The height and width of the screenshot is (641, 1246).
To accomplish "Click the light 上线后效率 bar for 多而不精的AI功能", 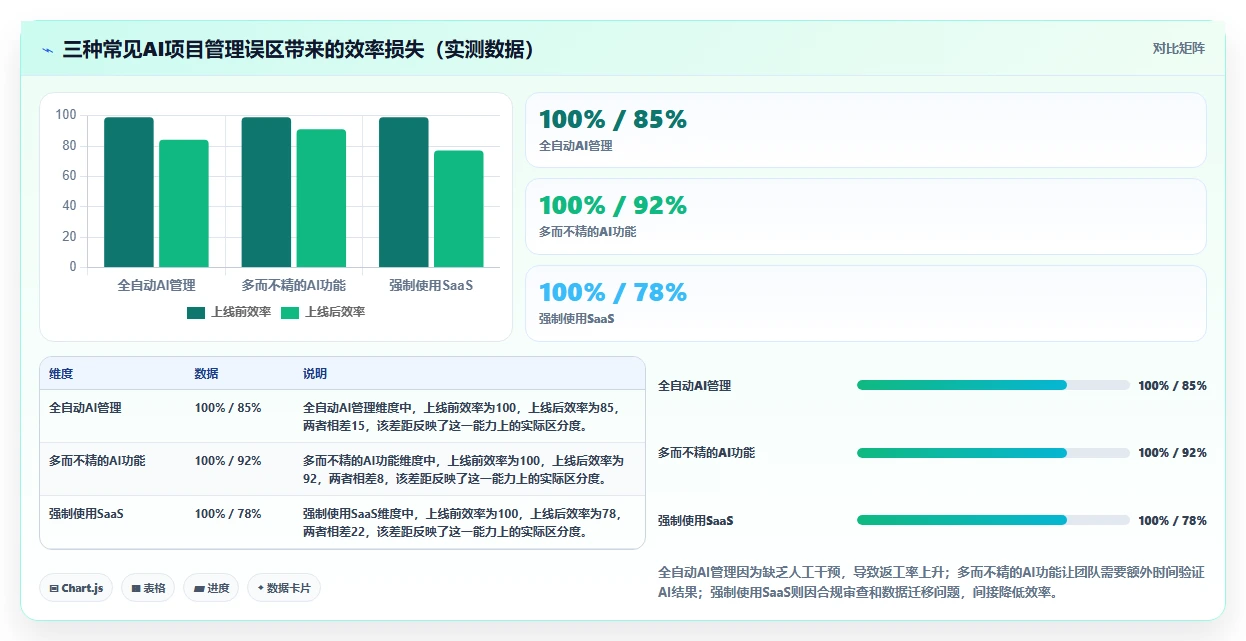I will point(321,198).
